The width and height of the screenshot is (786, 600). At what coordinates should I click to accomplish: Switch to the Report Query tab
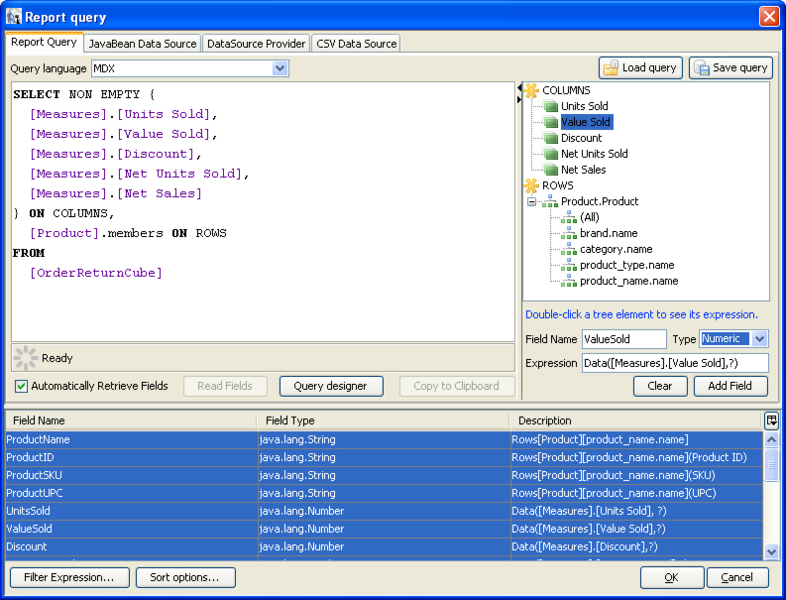(x=44, y=42)
